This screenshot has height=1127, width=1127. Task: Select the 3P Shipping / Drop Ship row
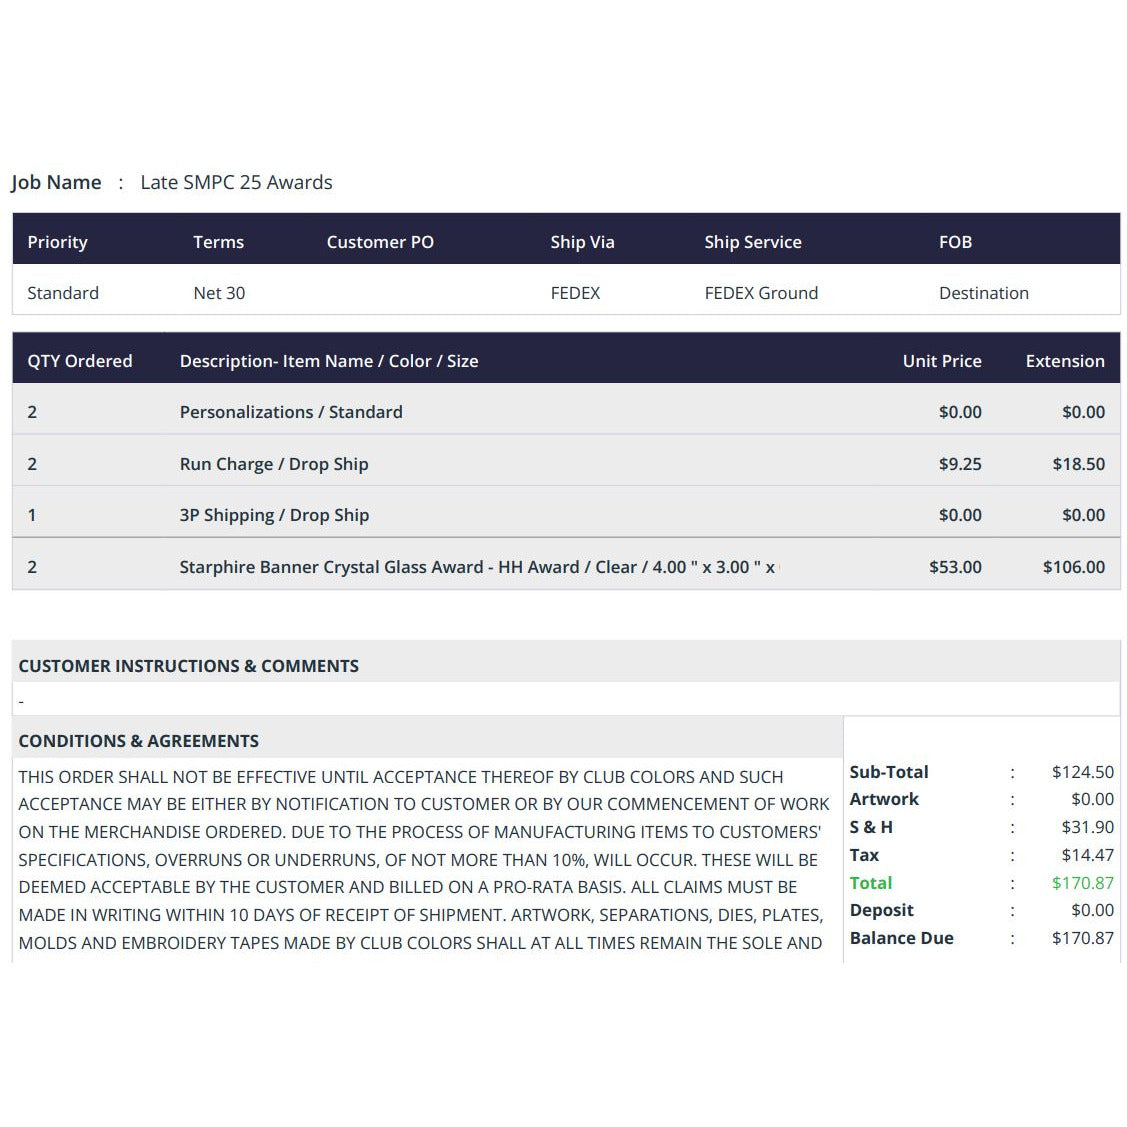tap(566, 515)
